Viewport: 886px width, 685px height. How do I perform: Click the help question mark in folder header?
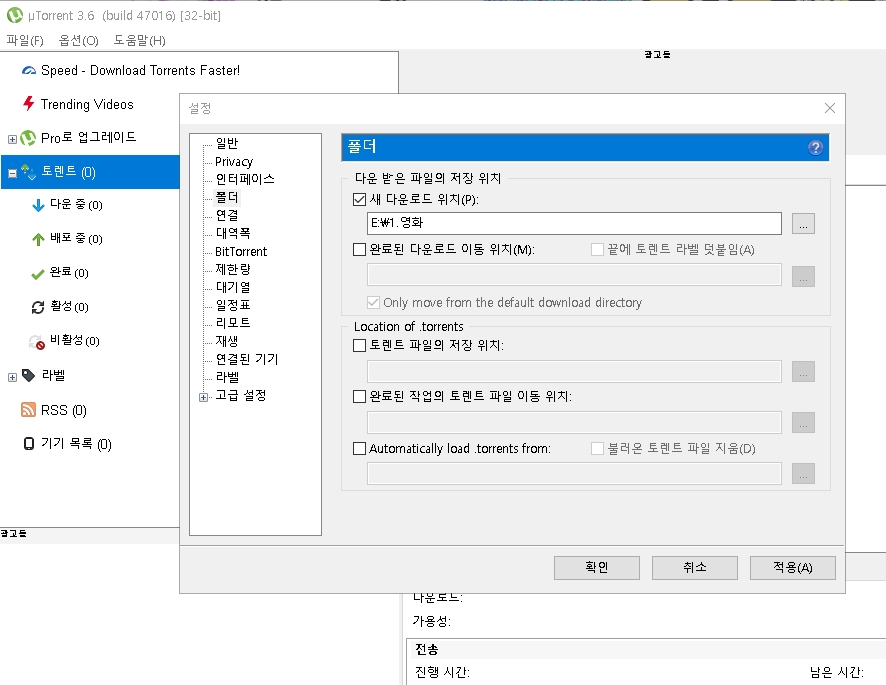pyautogui.click(x=815, y=148)
